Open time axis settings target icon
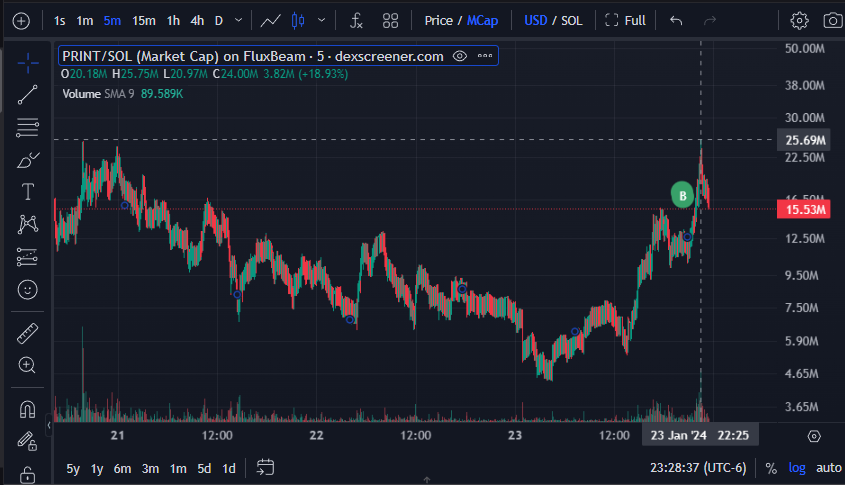Screen dimensions: 845x485 [x=814, y=436]
